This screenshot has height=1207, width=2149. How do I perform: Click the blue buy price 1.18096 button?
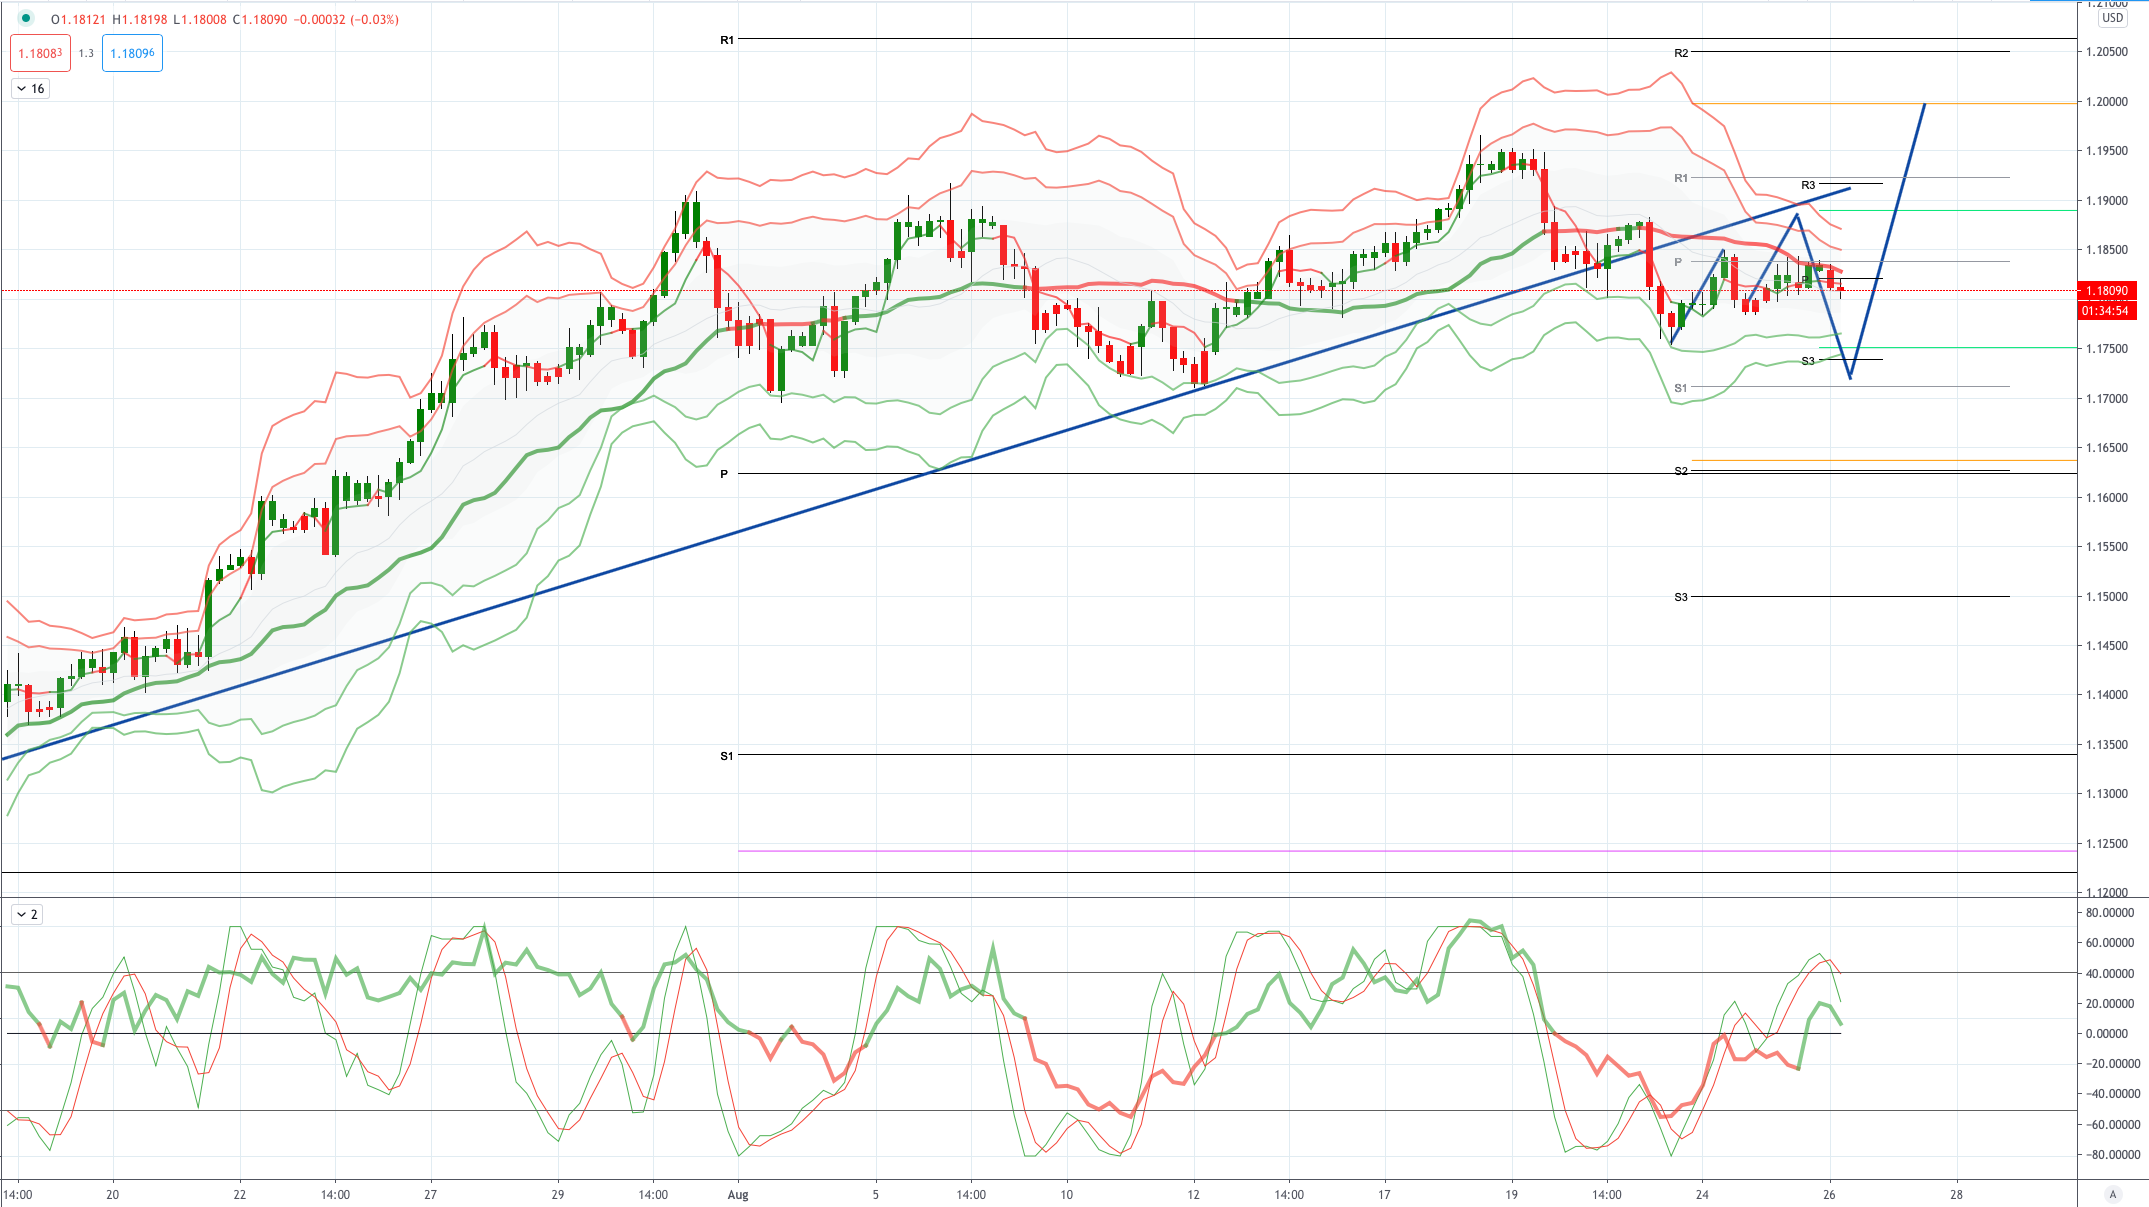tap(132, 53)
